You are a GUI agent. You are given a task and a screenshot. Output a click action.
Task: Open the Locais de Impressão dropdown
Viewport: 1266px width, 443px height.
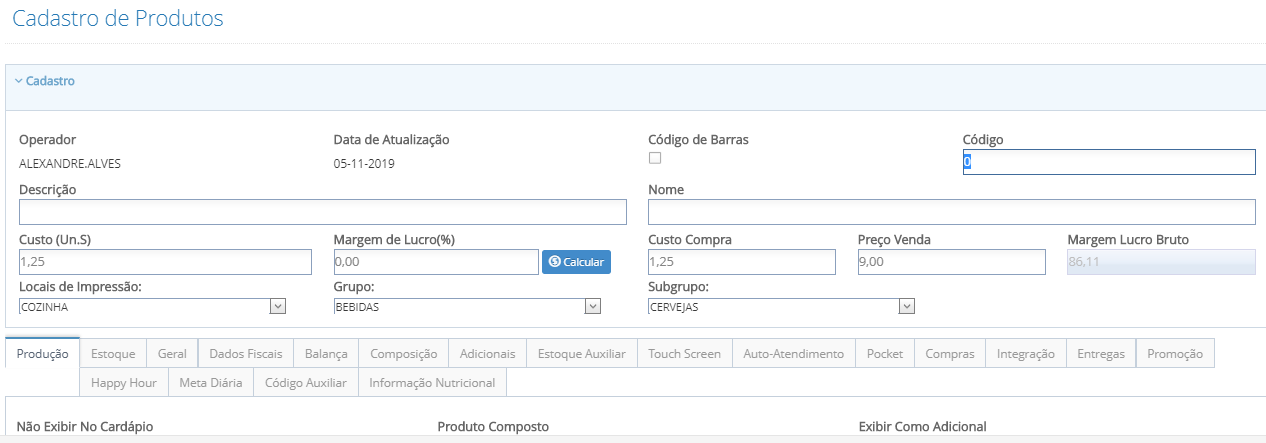click(153, 306)
